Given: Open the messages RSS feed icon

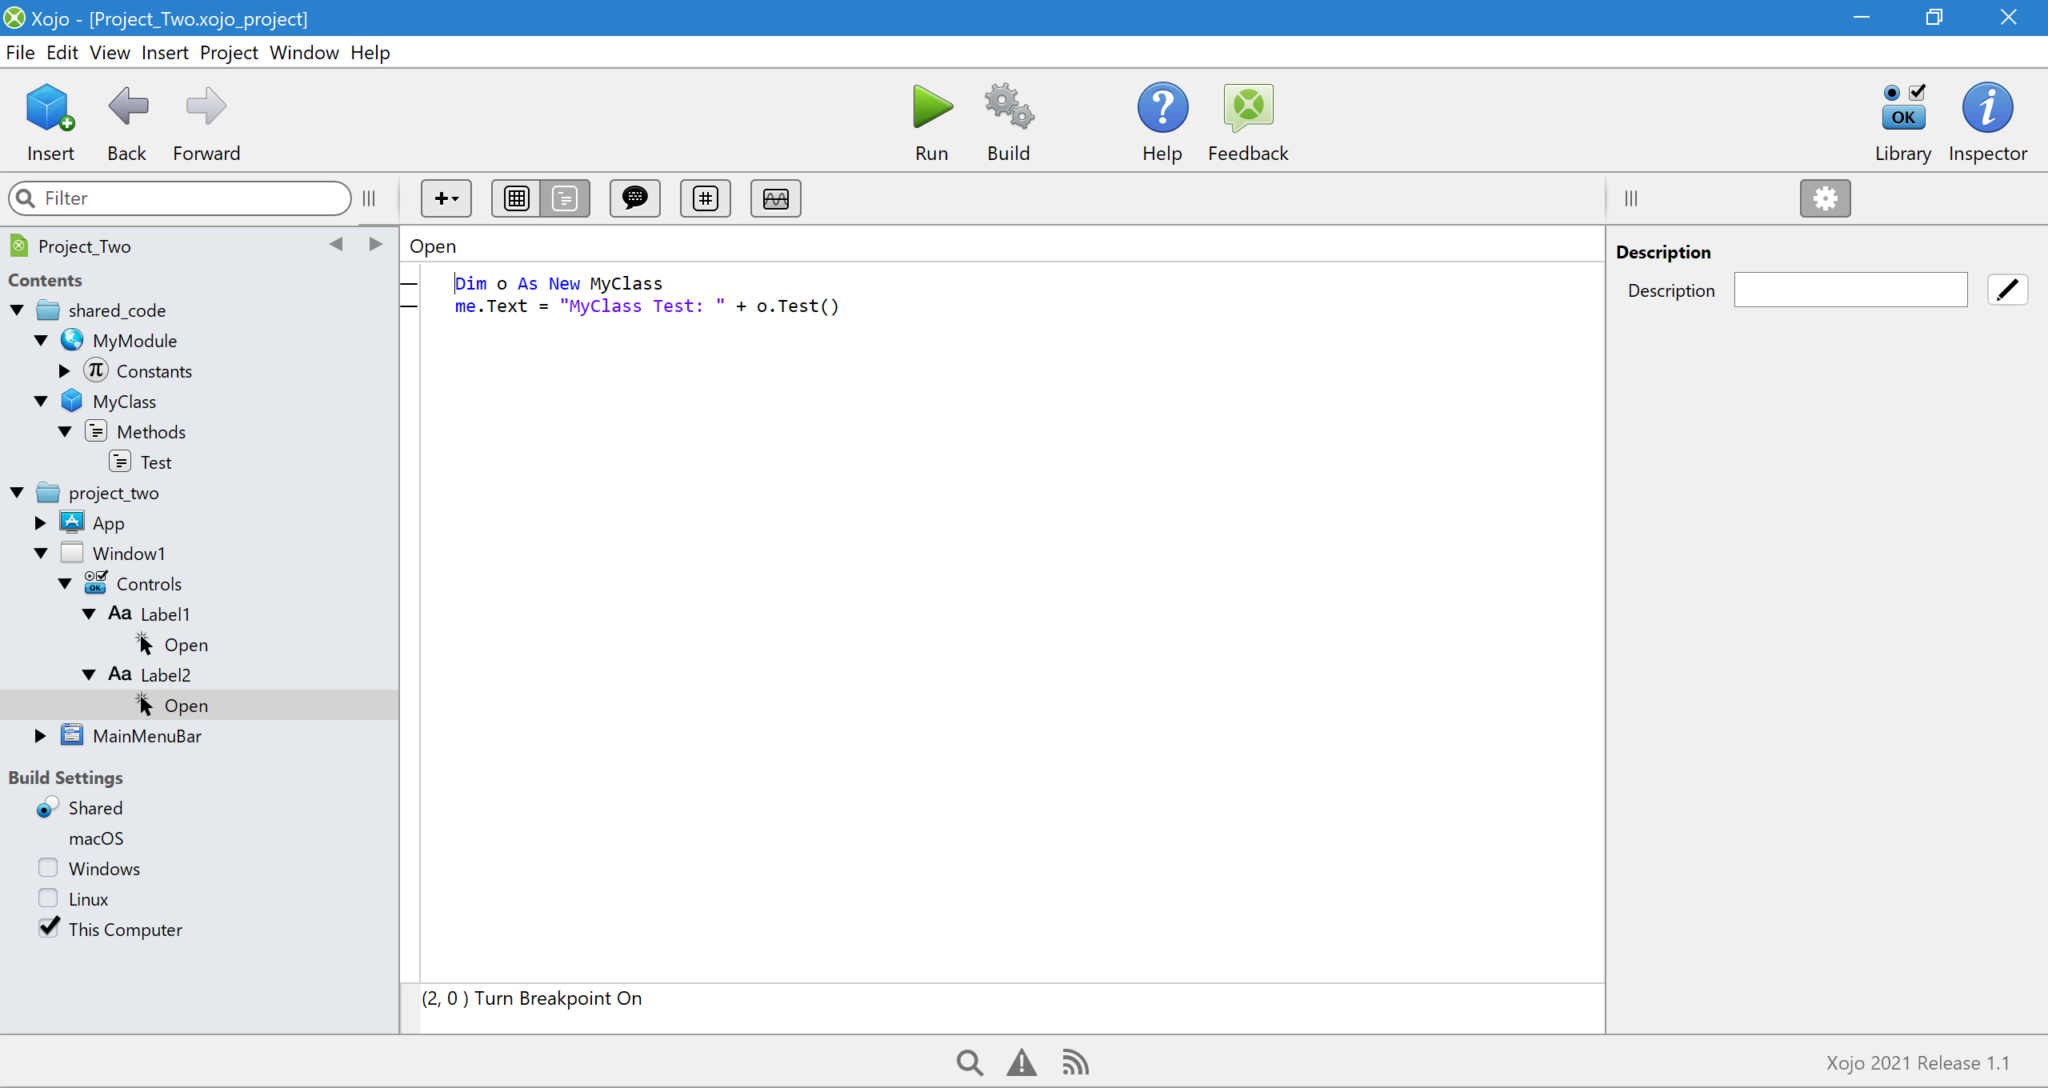Looking at the screenshot, I should point(1075,1062).
